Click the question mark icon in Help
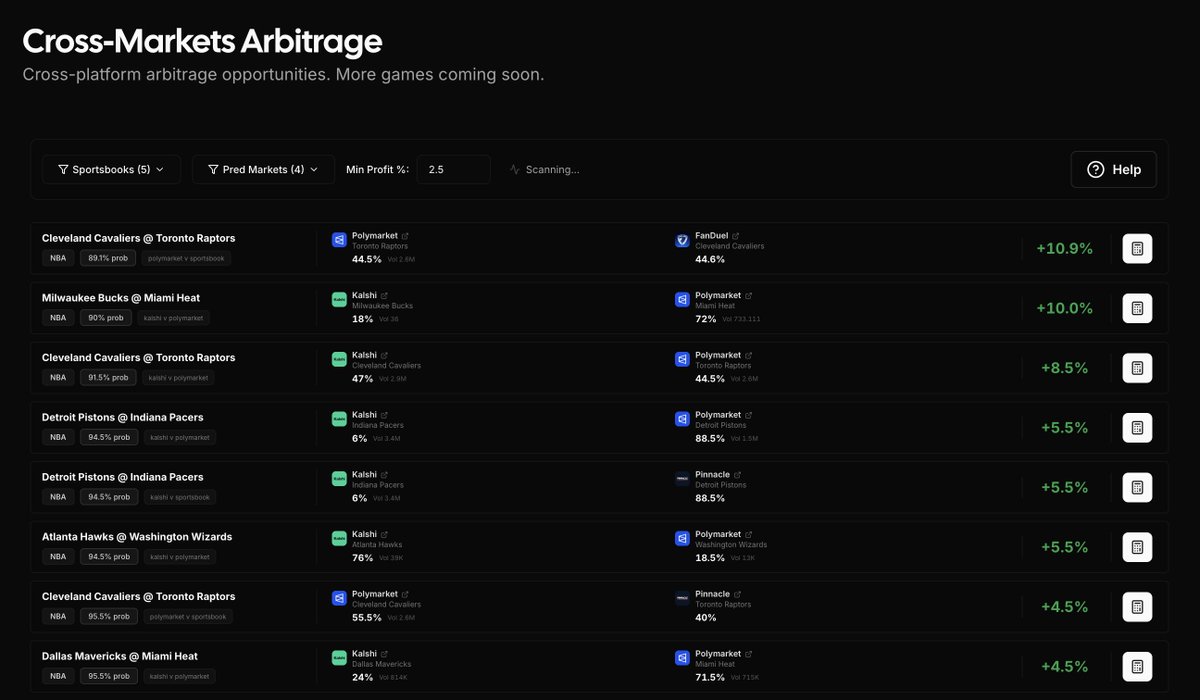This screenshot has height=700, width=1200. point(1095,170)
